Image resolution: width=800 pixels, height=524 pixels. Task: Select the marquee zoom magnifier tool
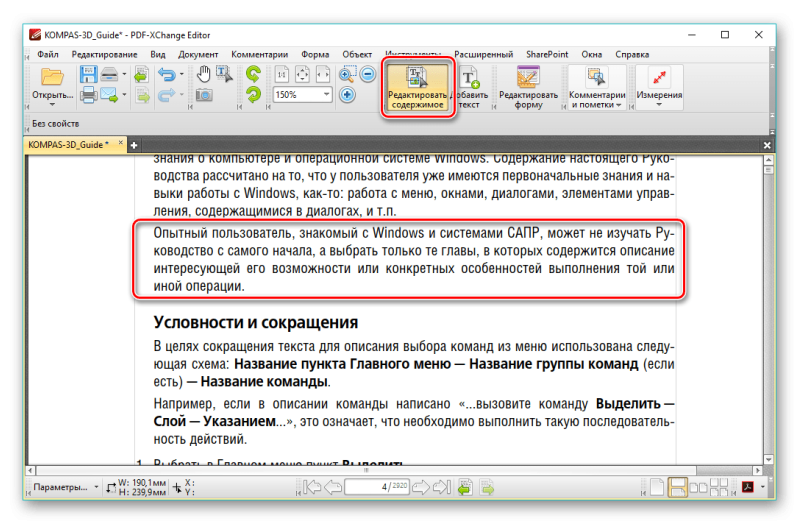347,74
